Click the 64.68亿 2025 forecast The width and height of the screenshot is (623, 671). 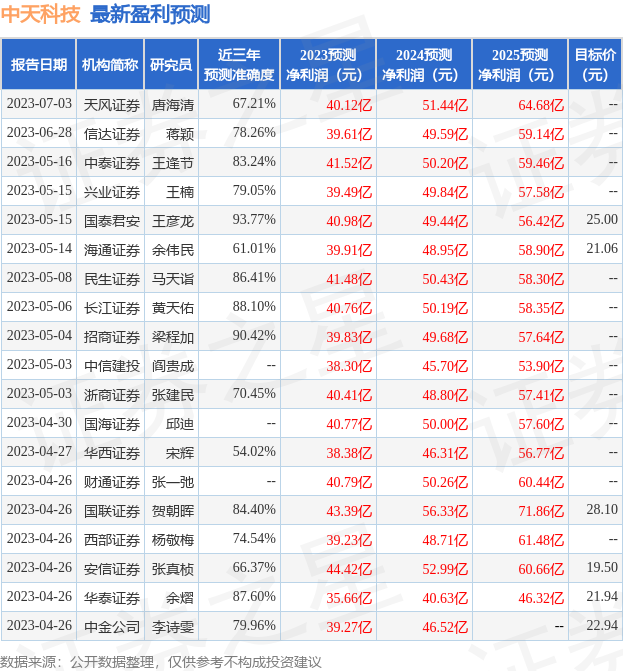541,105
